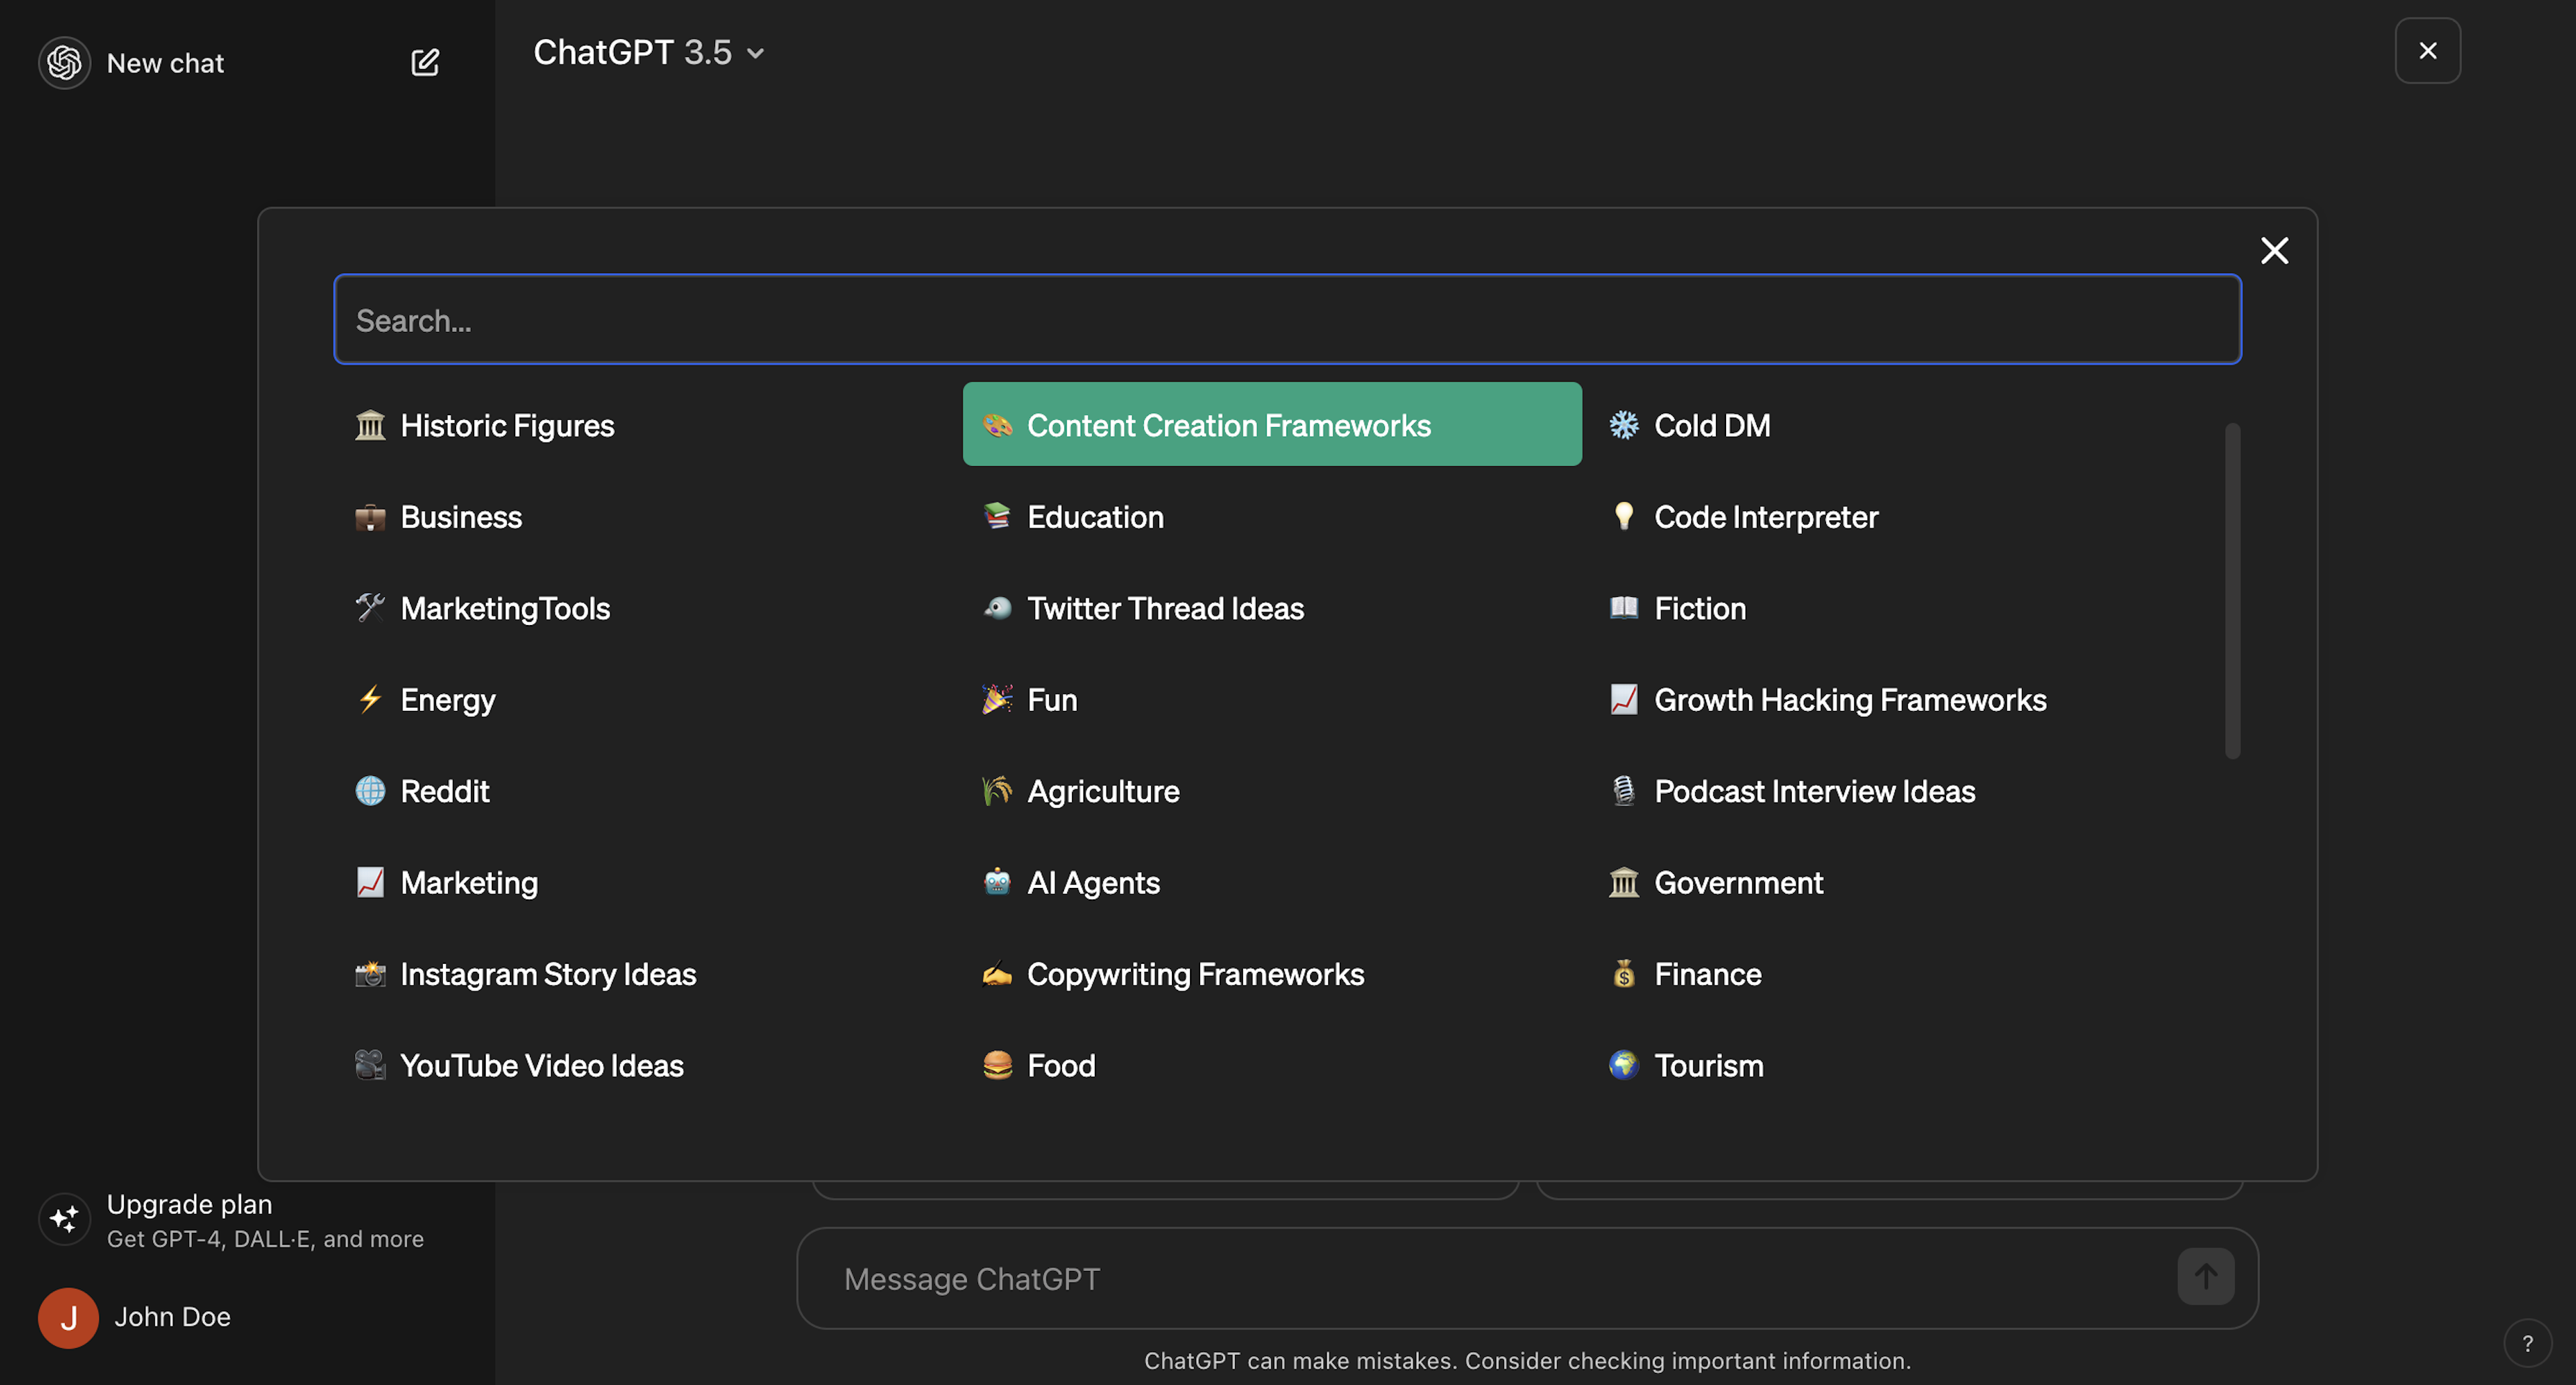Close the category picker dialog

[2274, 250]
